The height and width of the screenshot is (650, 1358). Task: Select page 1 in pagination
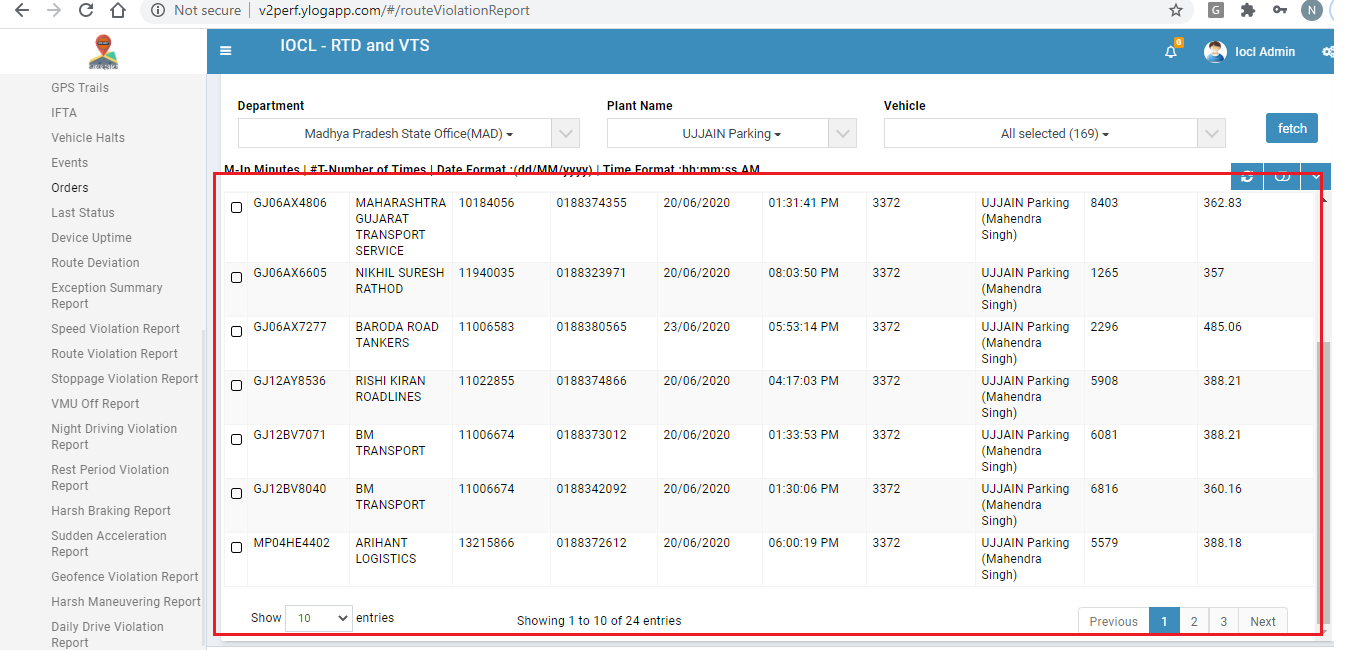pyautogui.click(x=1163, y=621)
